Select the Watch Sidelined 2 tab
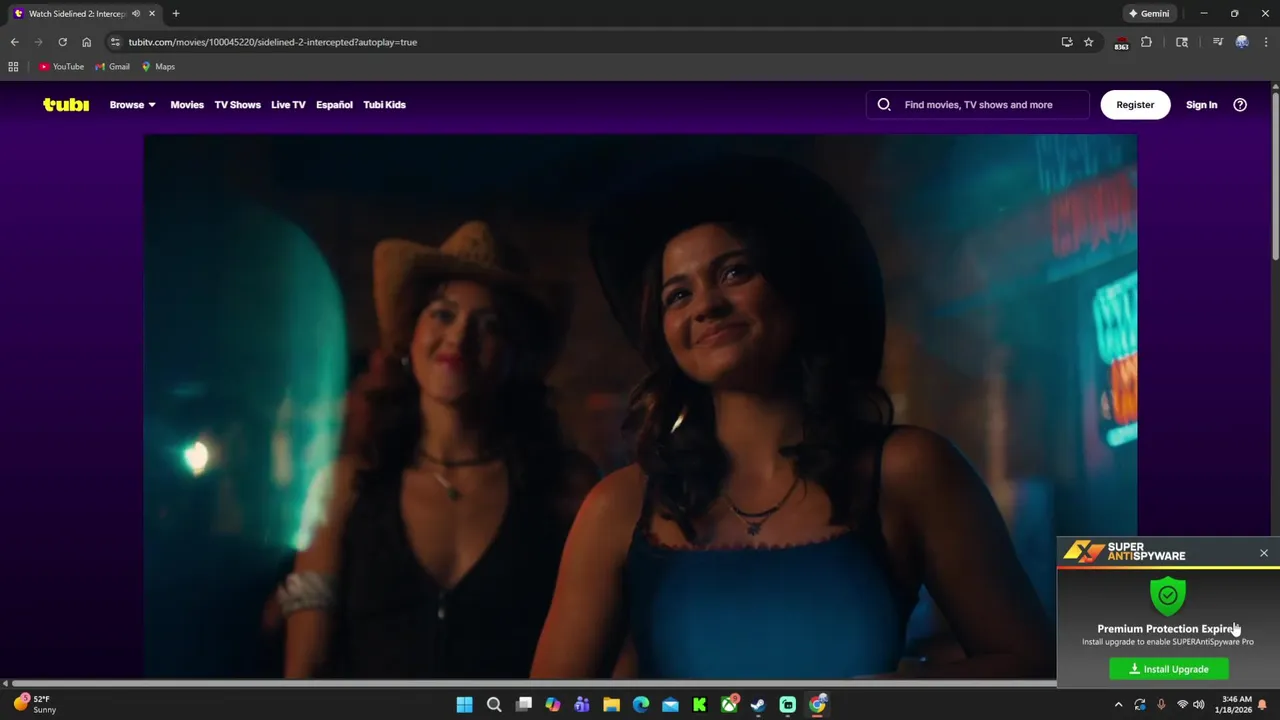Image resolution: width=1280 pixels, height=720 pixels. [85, 14]
